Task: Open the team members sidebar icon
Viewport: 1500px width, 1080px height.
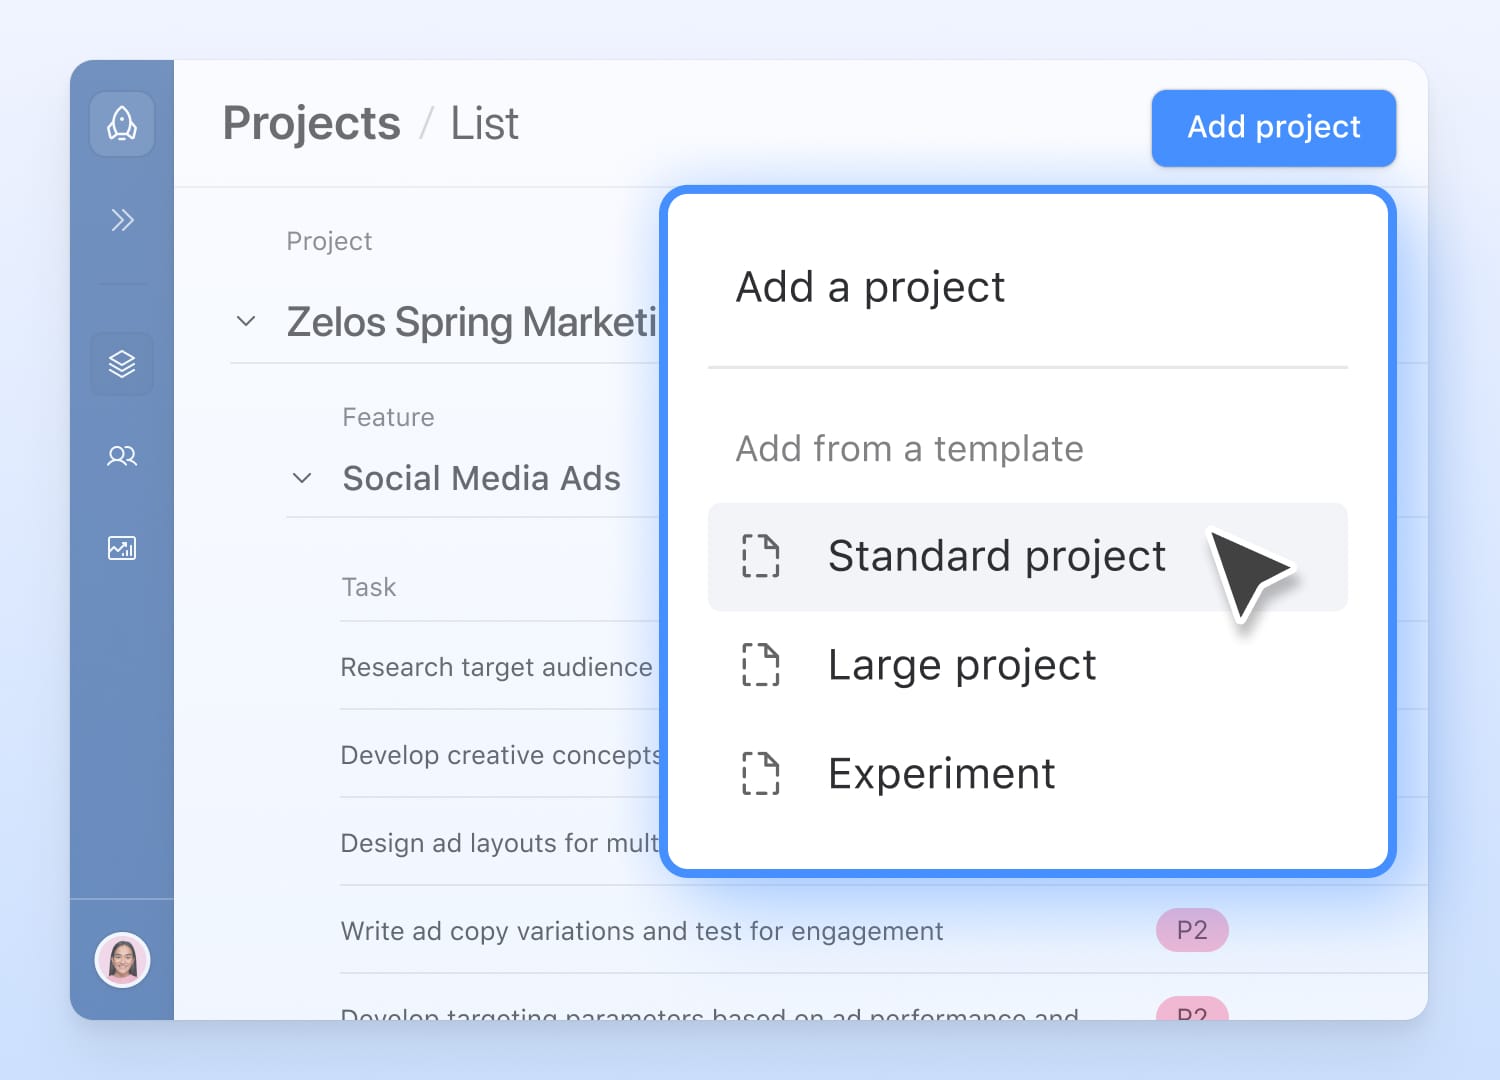Action: click(122, 456)
